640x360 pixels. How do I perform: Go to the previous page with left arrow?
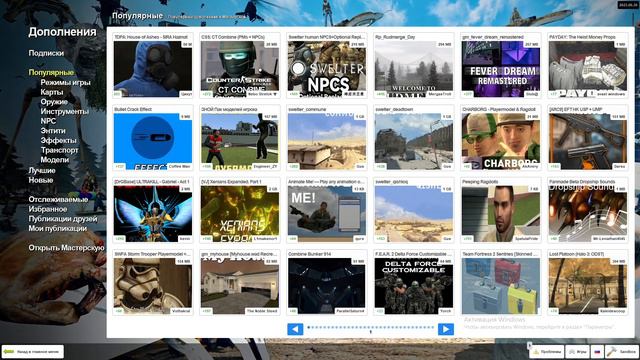point(295,329)
